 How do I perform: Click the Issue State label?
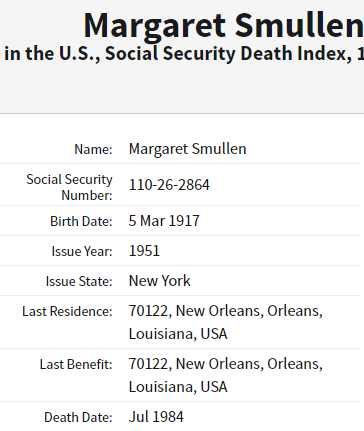[x=79, y=281]
